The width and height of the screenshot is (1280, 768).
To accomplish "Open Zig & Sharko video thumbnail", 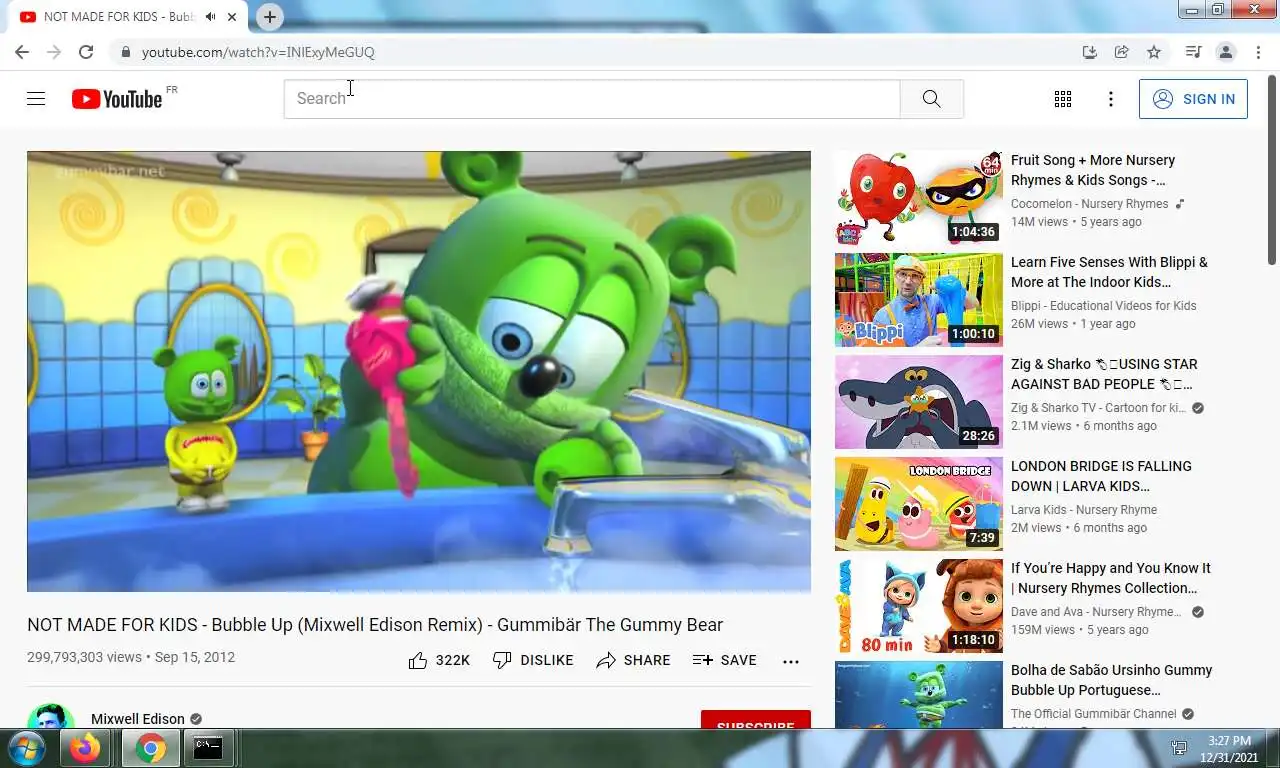I will [919, 402].
